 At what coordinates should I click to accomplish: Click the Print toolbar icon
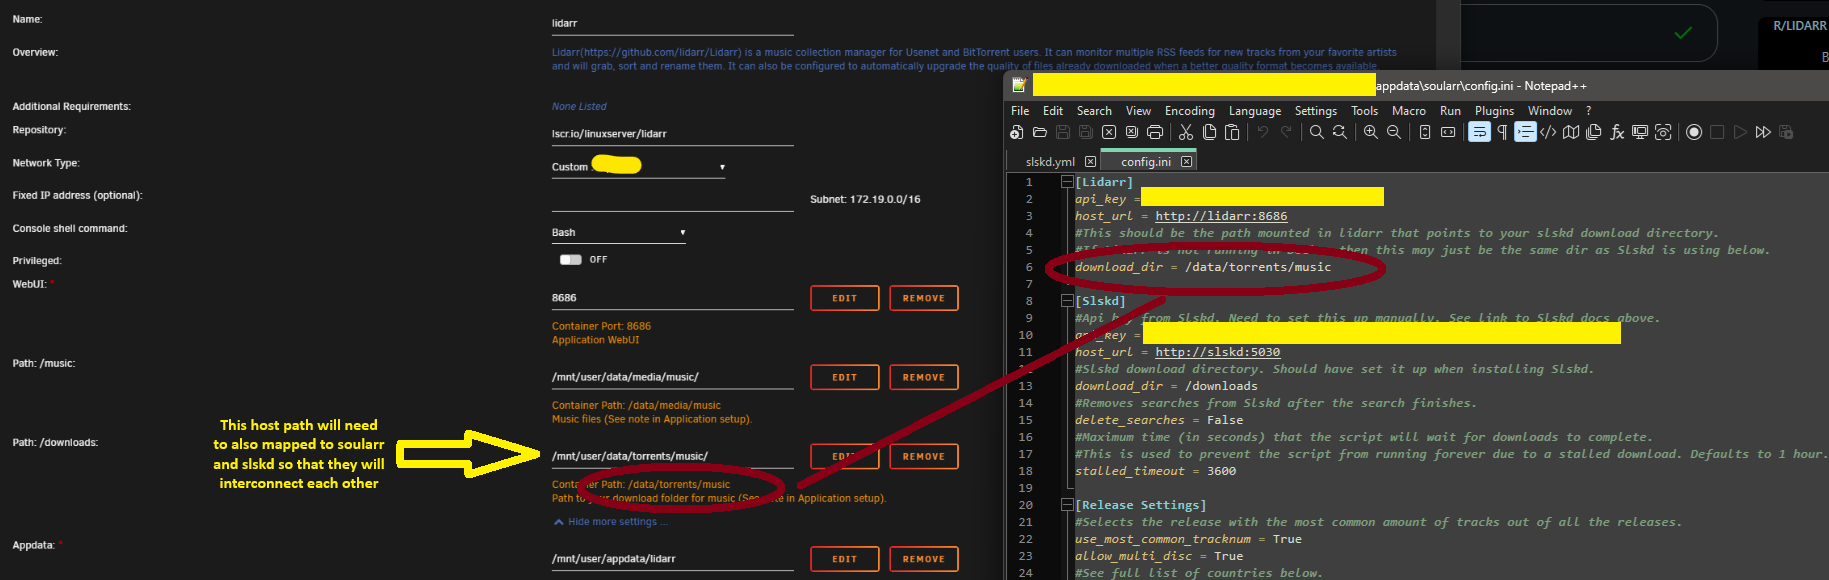(1155, 132)
